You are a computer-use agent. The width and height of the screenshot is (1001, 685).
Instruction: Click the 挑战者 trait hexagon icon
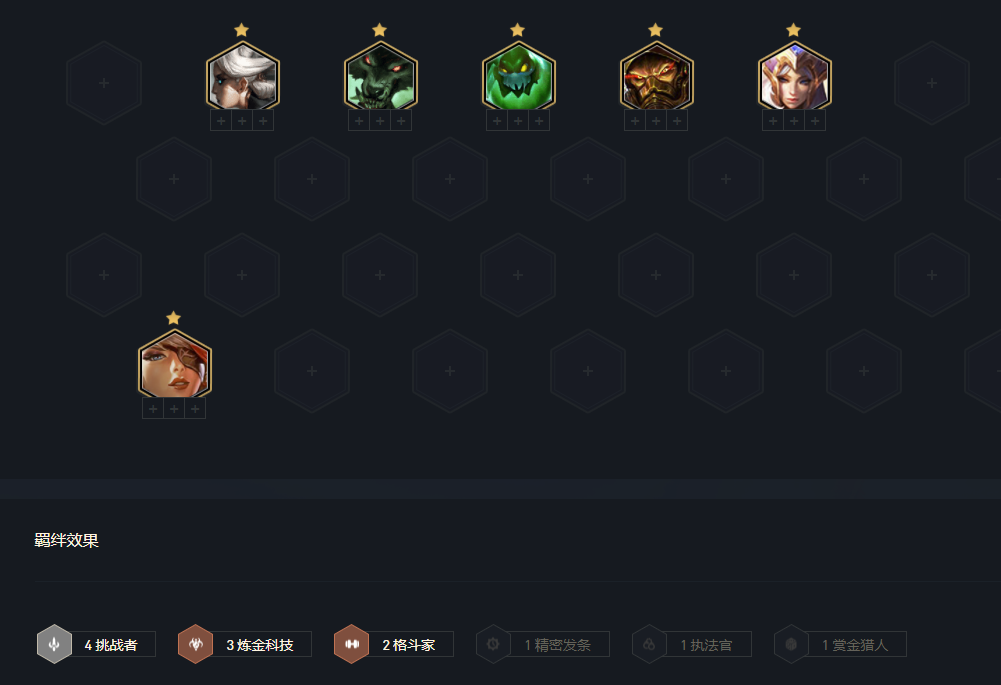coord(54,644)
